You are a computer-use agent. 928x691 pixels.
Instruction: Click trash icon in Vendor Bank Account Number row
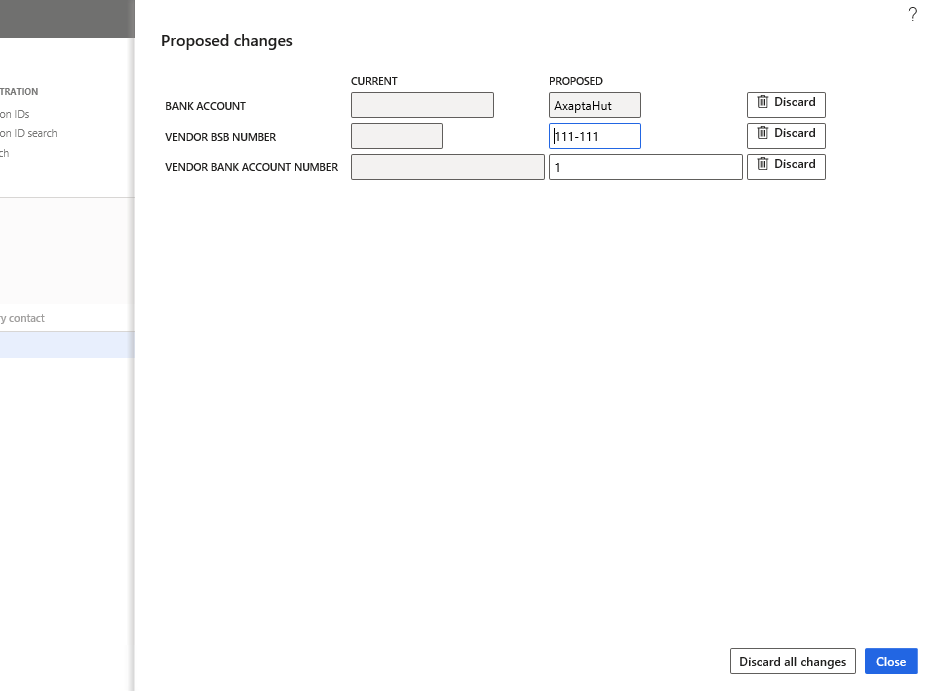[x=763, y=164]
